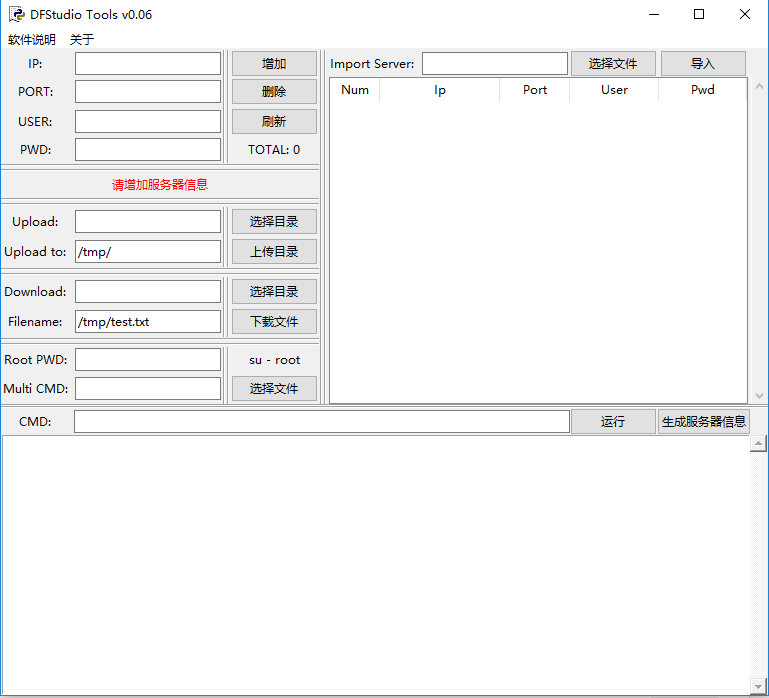Focus the Root PWD field
This screenshot has width=769, height=698.
(x=148, y=360)
